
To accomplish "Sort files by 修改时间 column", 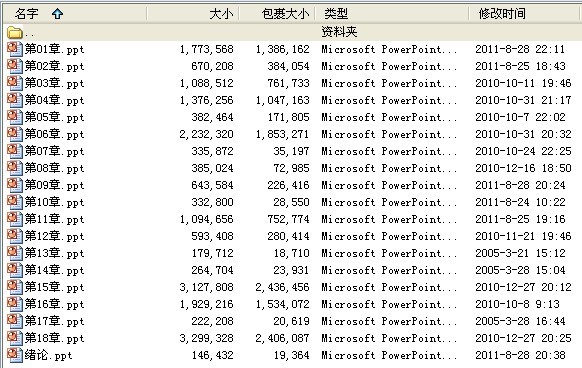I will 502,14.
